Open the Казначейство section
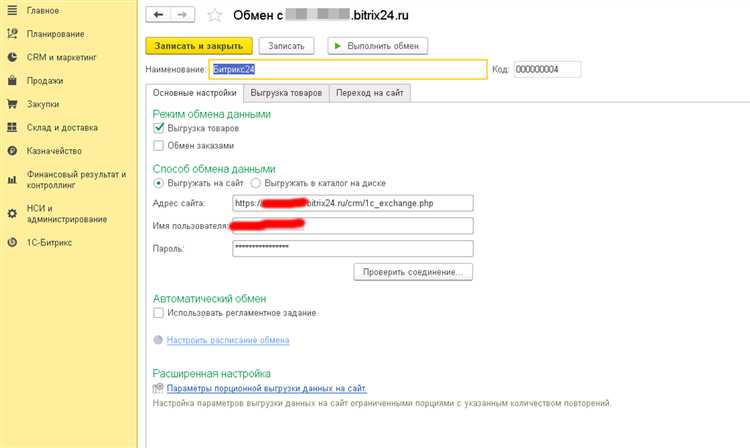 click(x=54, y=151)
